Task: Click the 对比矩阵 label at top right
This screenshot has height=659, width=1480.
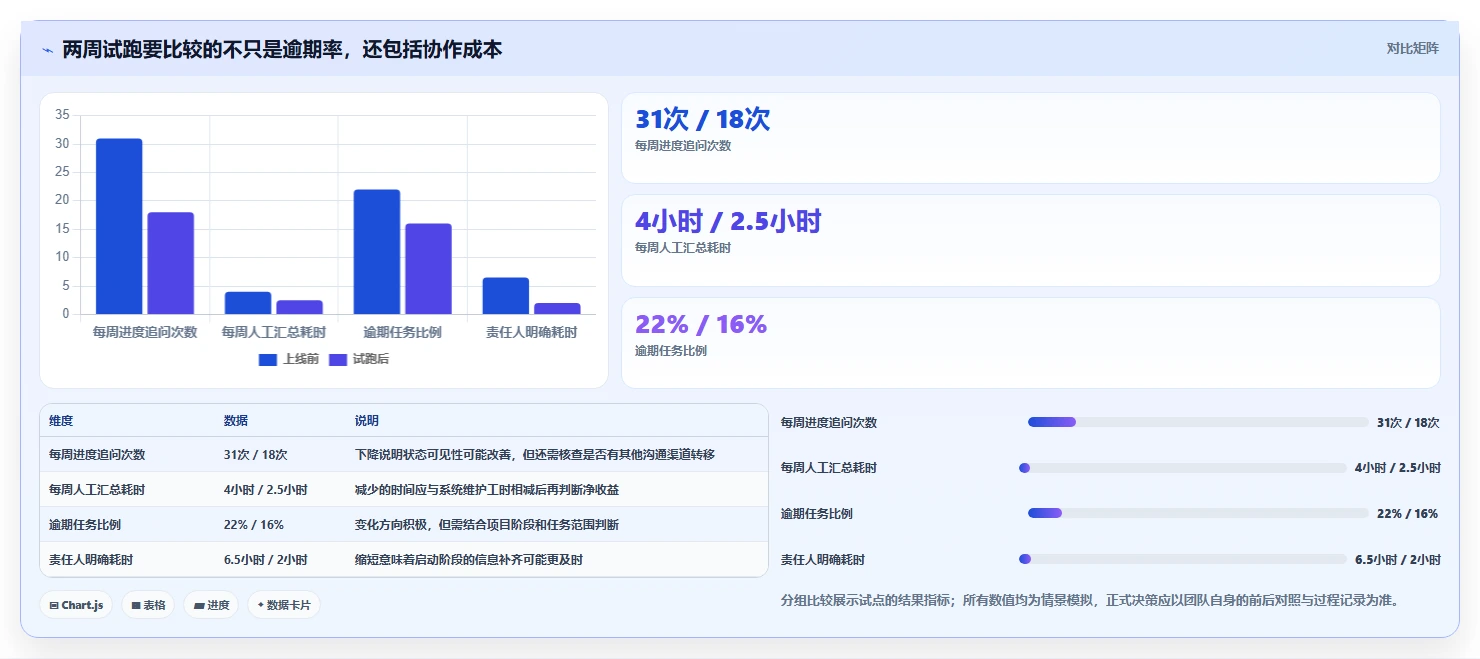Action: click(1413, 48)
